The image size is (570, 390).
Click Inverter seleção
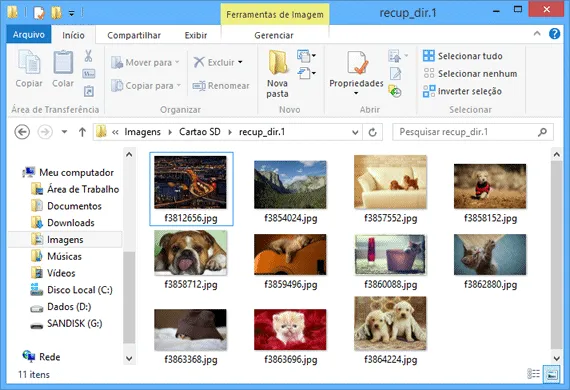click(x=462, y=91)
